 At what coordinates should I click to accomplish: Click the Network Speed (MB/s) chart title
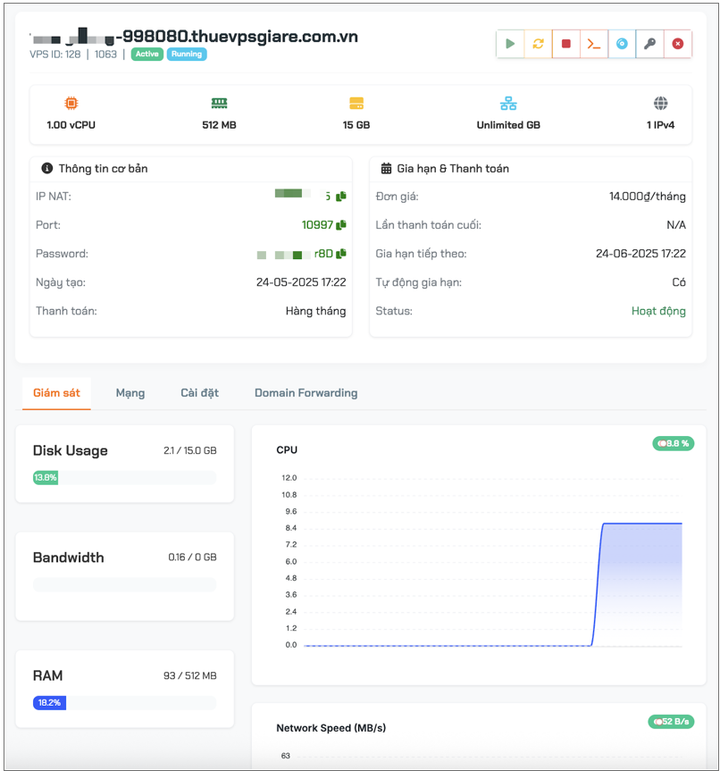pos(331,728)
